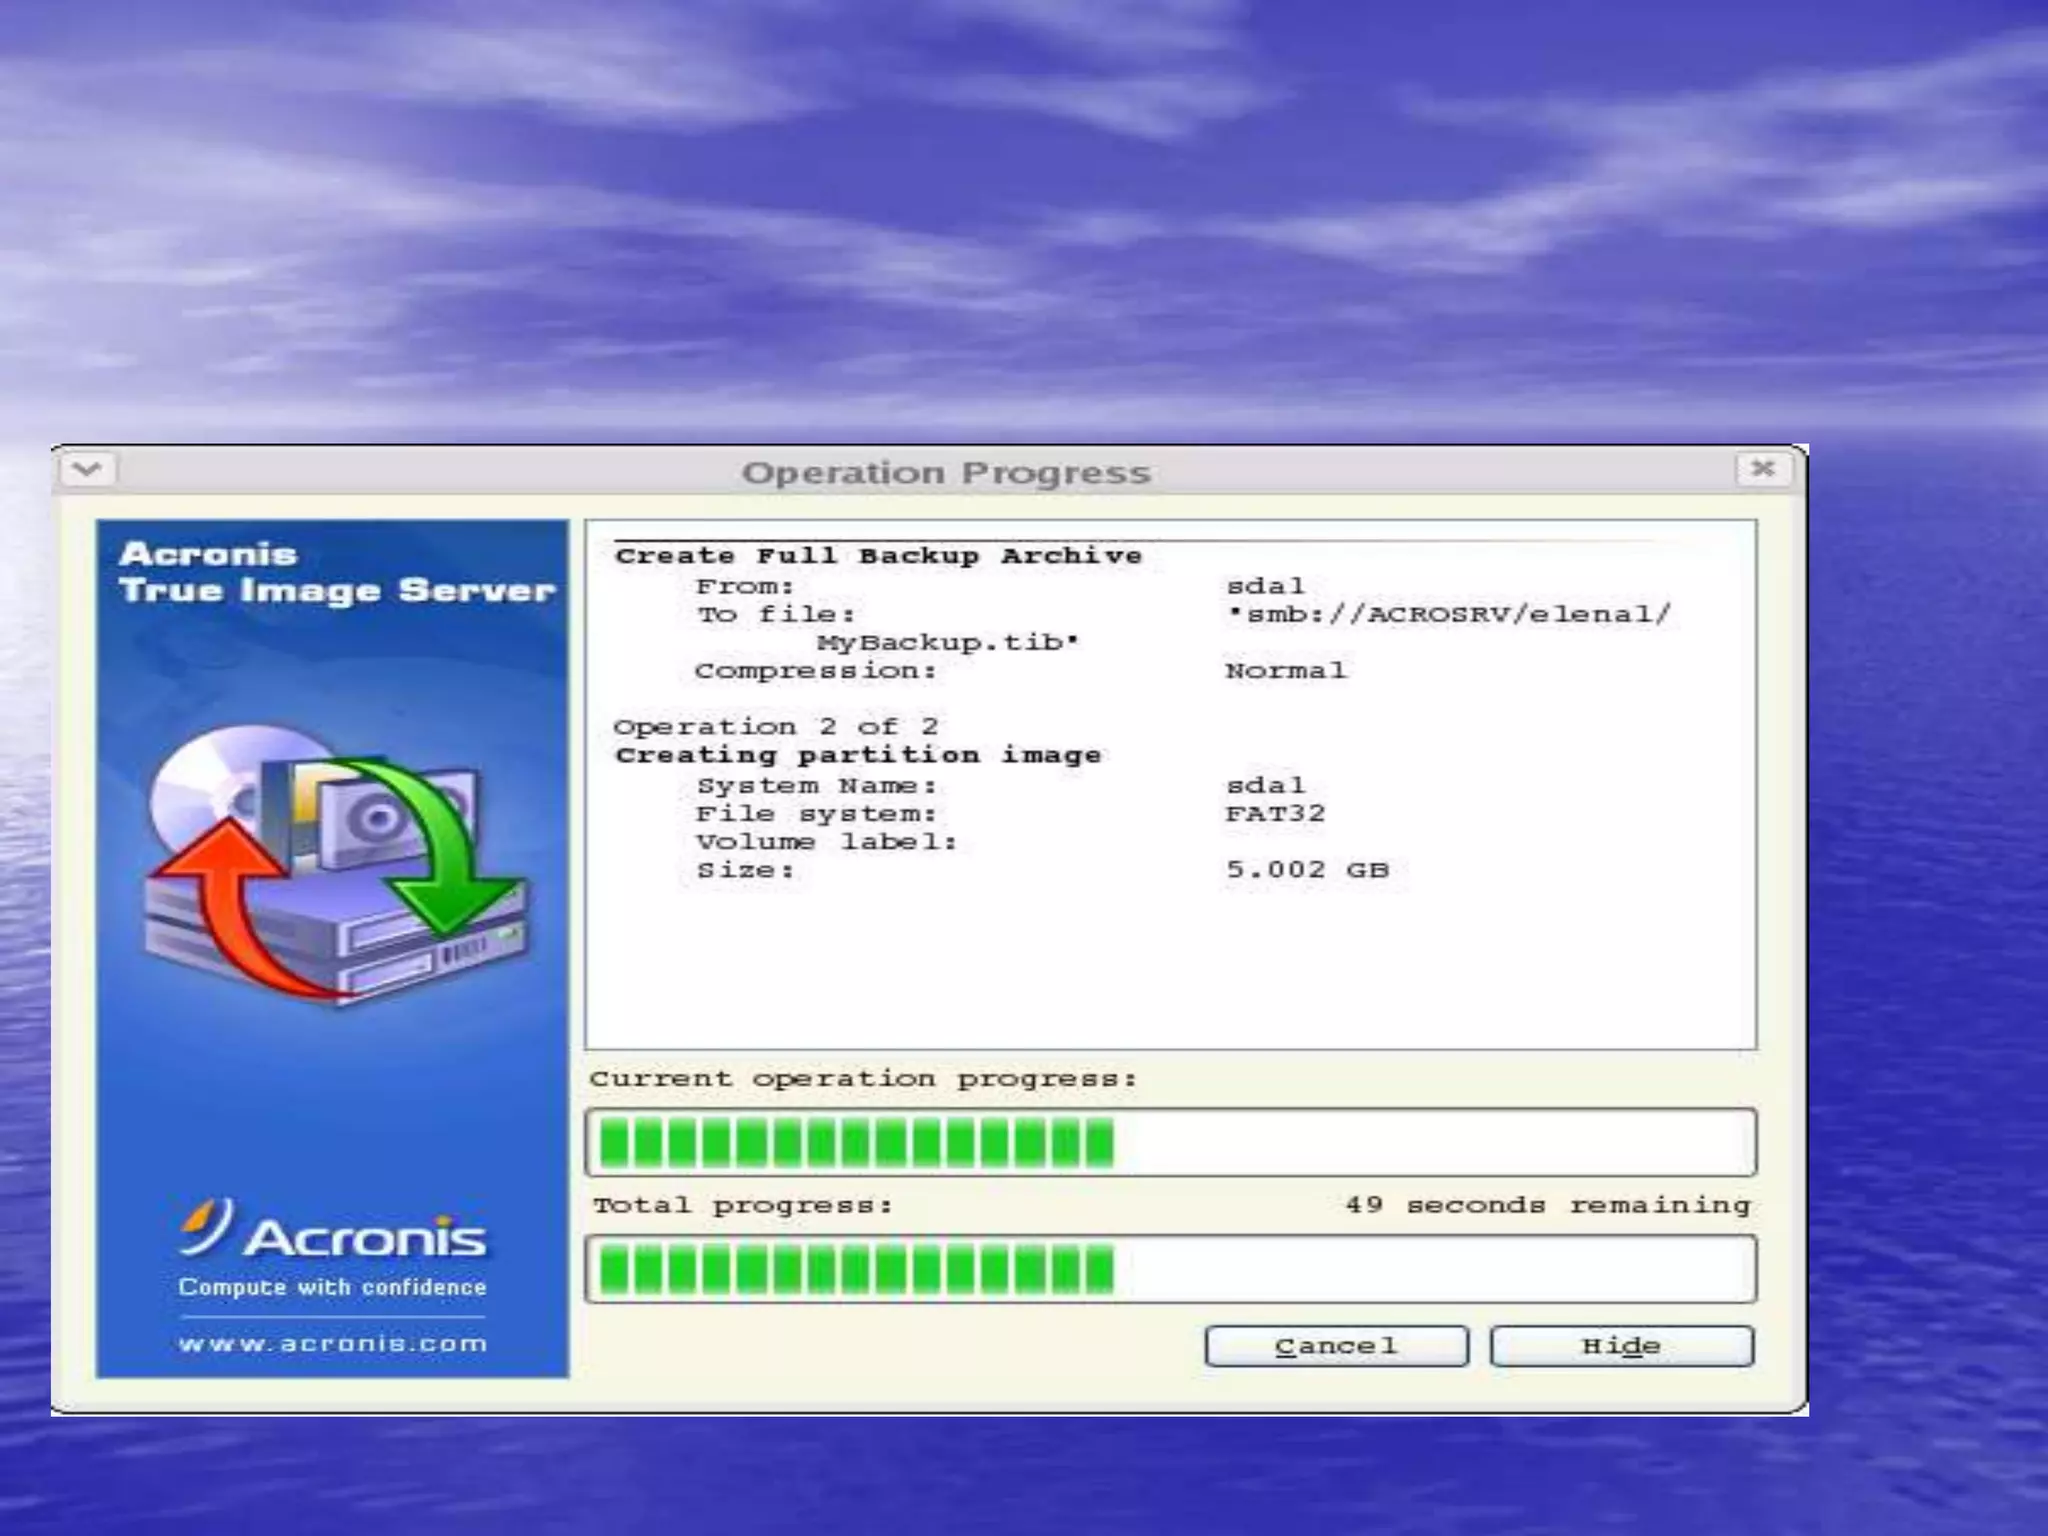Click the 49 seconds remaining label
2048x1536 pixels.
tap(1547, 1205)
